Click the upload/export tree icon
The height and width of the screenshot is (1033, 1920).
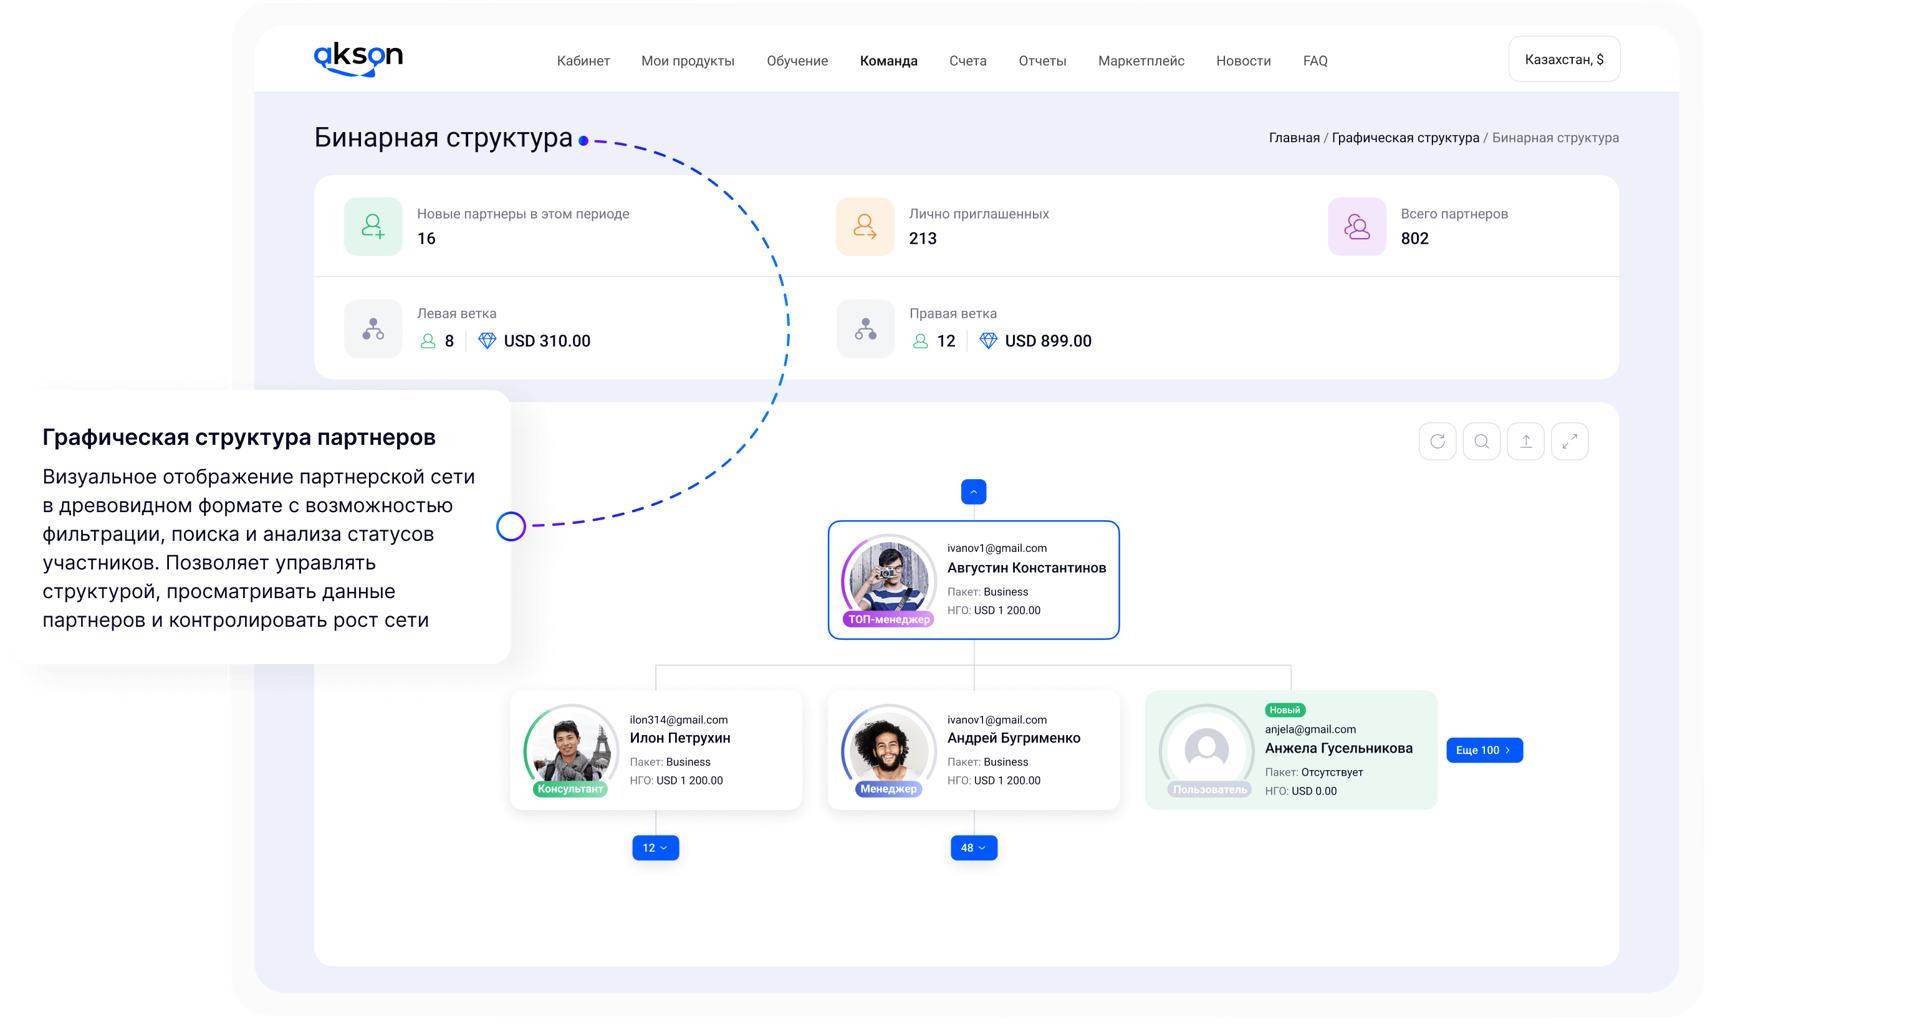[1525, 441]
